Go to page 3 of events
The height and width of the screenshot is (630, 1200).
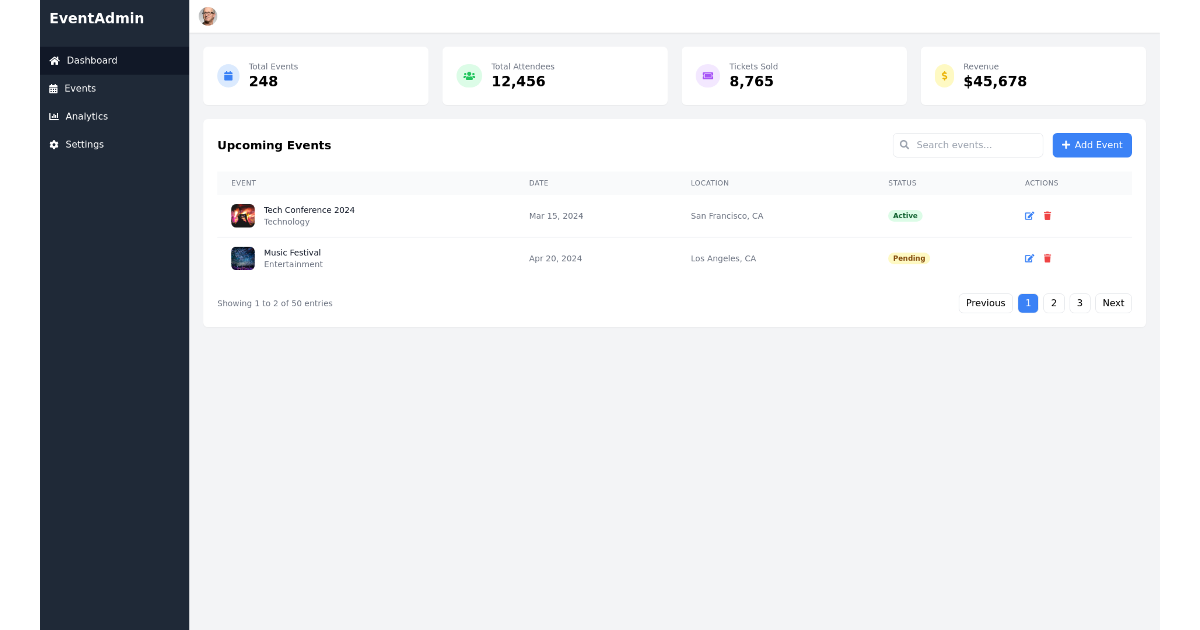click(x=1079, y=302)
